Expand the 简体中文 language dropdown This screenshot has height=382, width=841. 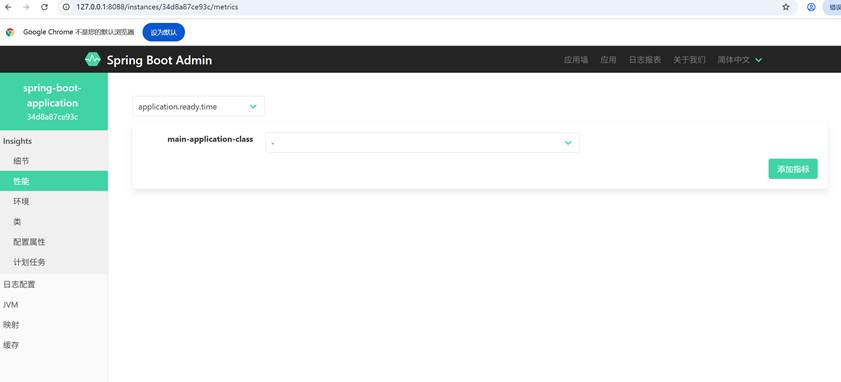coord(740,60)
